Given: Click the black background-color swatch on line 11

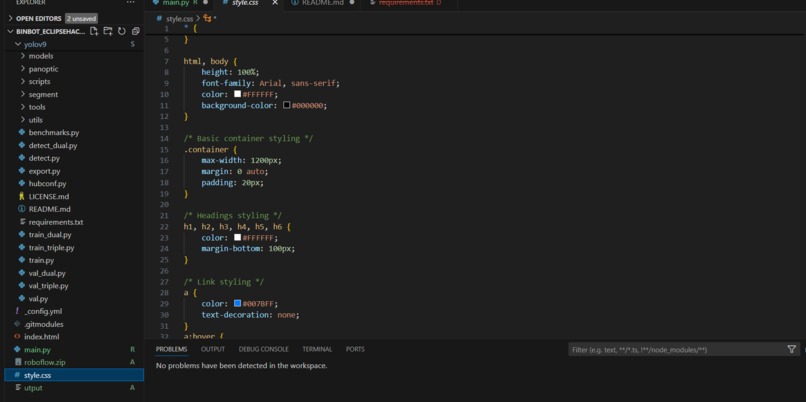Looking at the screenshot, I should pyautogui.click(x=287, y=105).
